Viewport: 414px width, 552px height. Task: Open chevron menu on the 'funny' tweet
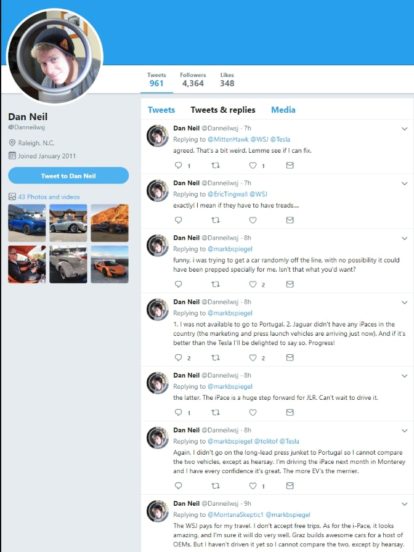404,238
